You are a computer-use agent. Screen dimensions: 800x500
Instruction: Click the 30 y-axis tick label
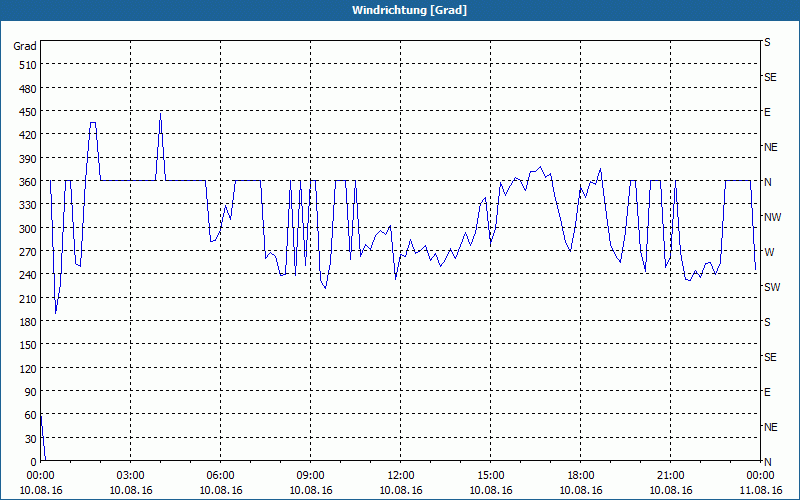[31, 439]
